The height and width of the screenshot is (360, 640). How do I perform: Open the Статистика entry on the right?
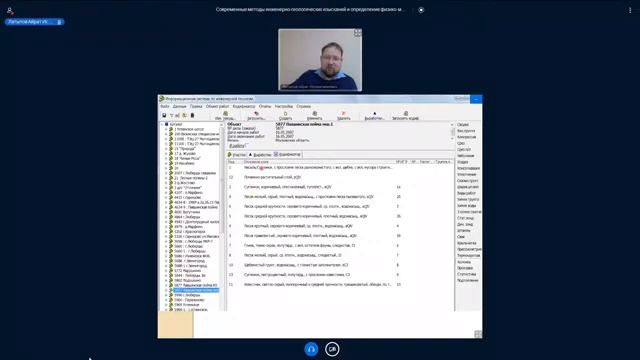pyautogui.click(x=466, y=274)
